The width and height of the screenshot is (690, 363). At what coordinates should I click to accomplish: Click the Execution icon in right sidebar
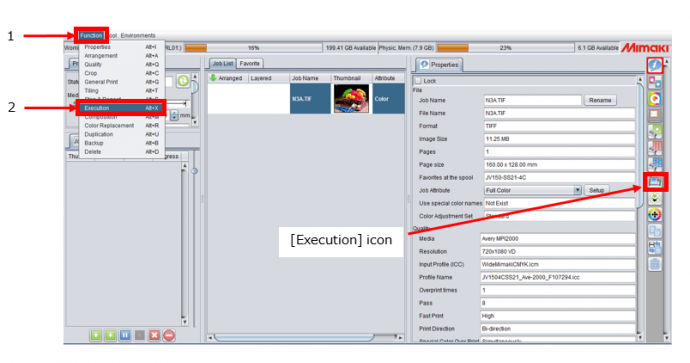point(655,182)
